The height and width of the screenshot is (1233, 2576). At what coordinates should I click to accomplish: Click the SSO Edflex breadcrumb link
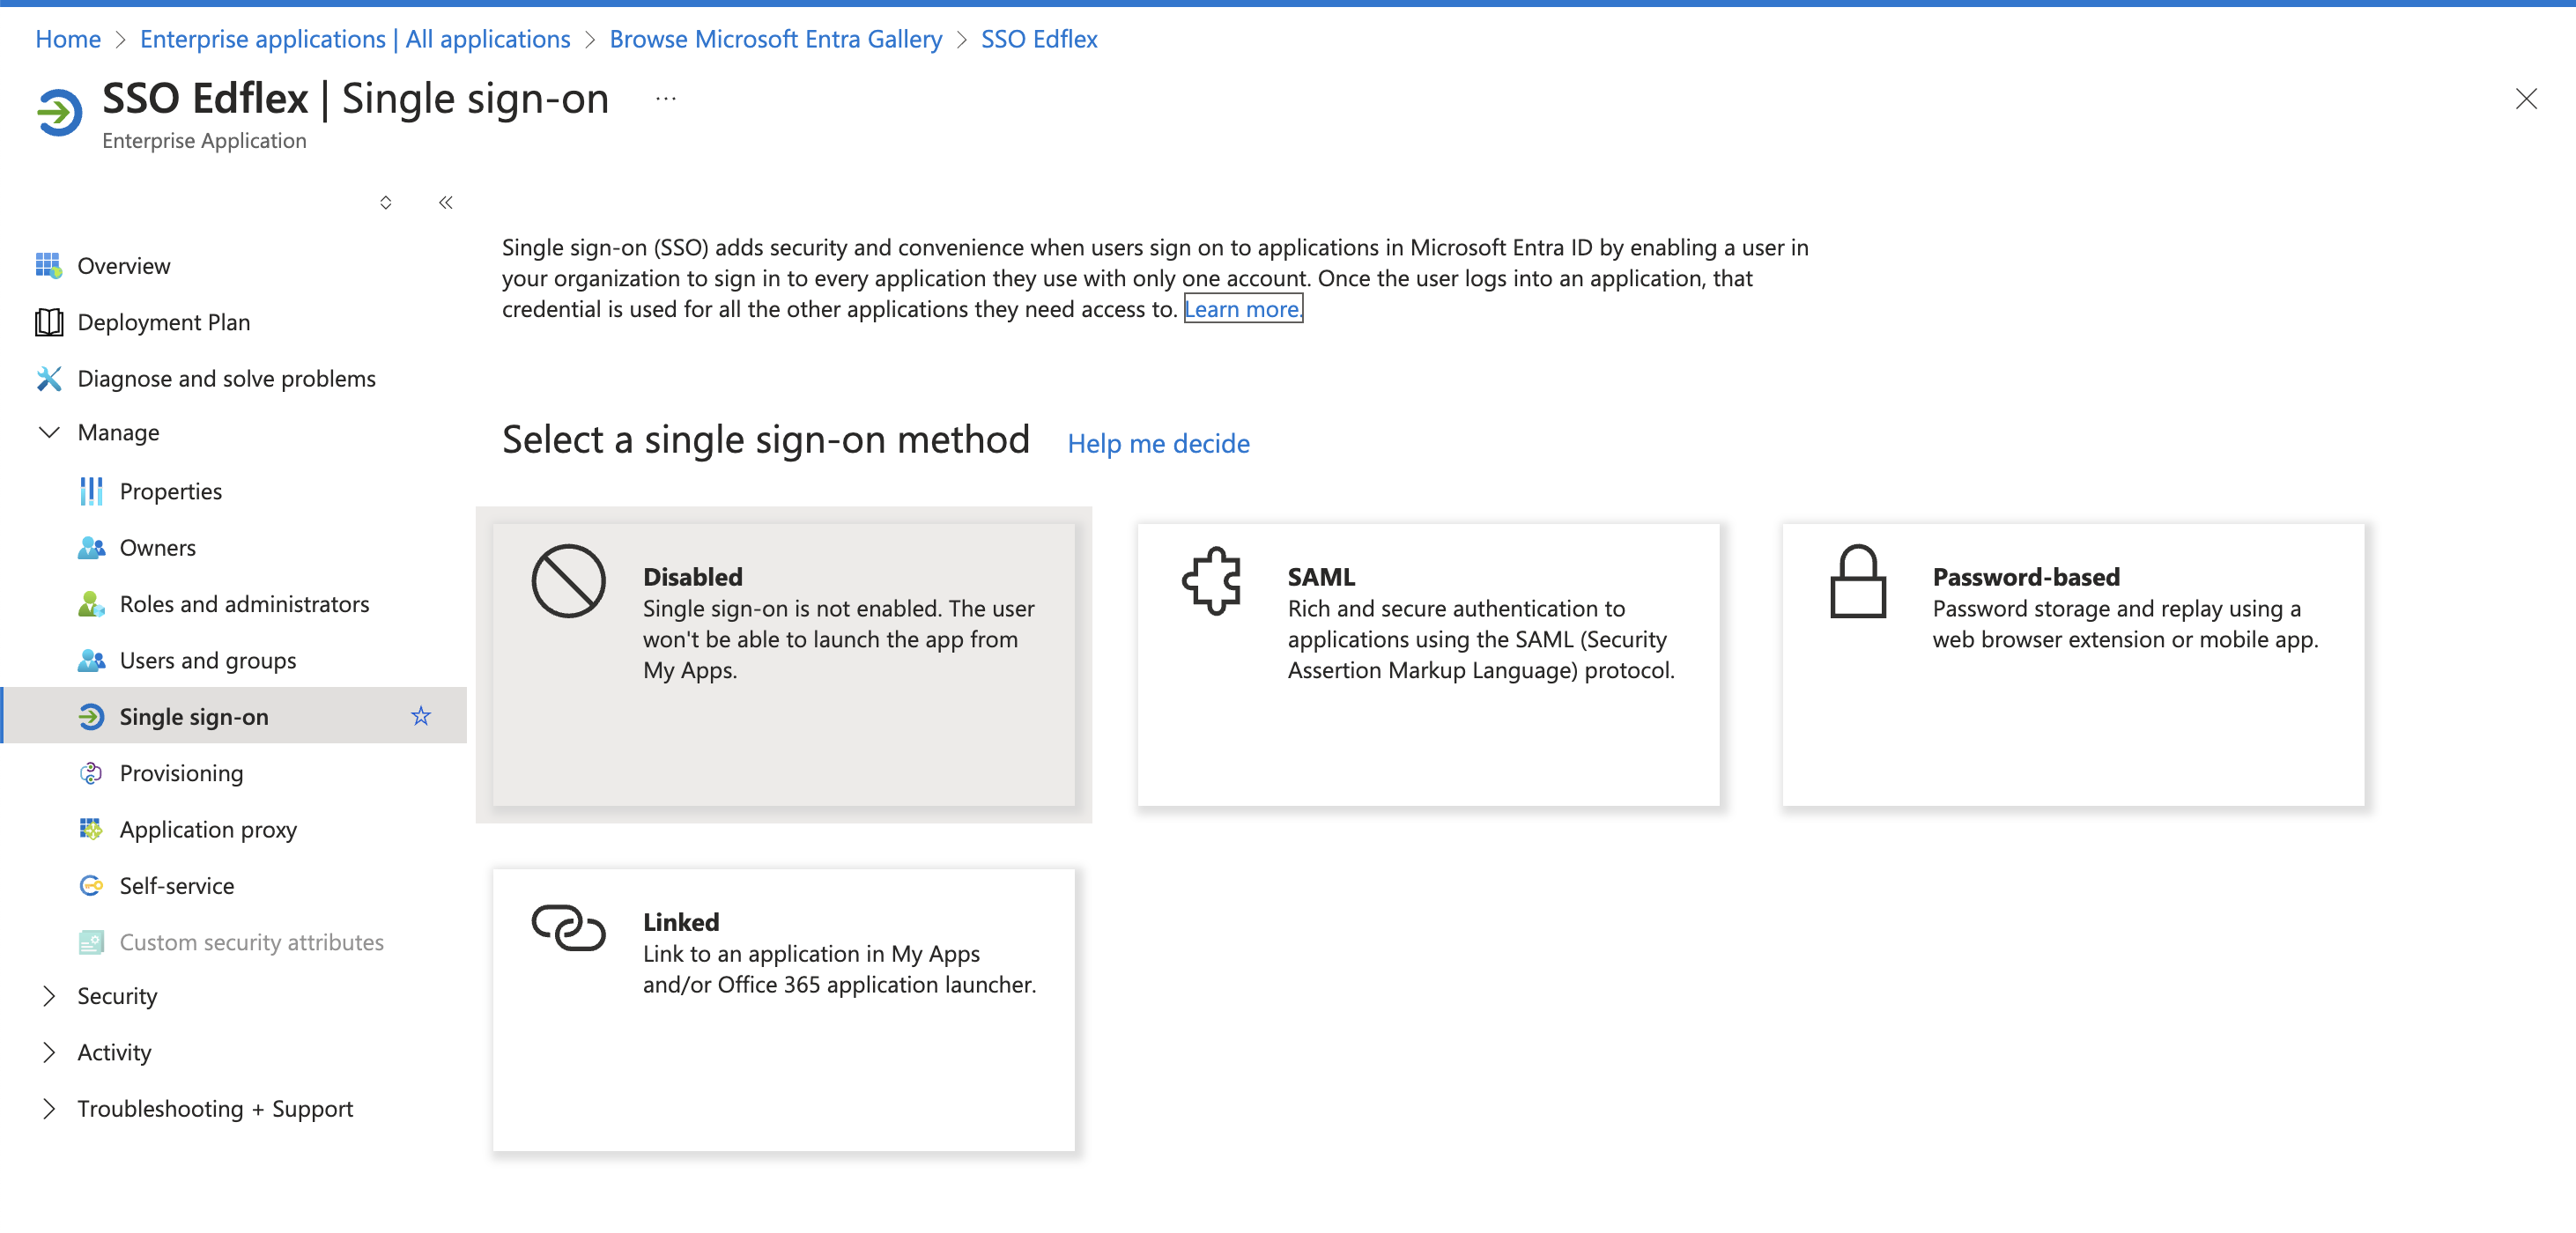pyautogui.click(x=1039, y=39)
